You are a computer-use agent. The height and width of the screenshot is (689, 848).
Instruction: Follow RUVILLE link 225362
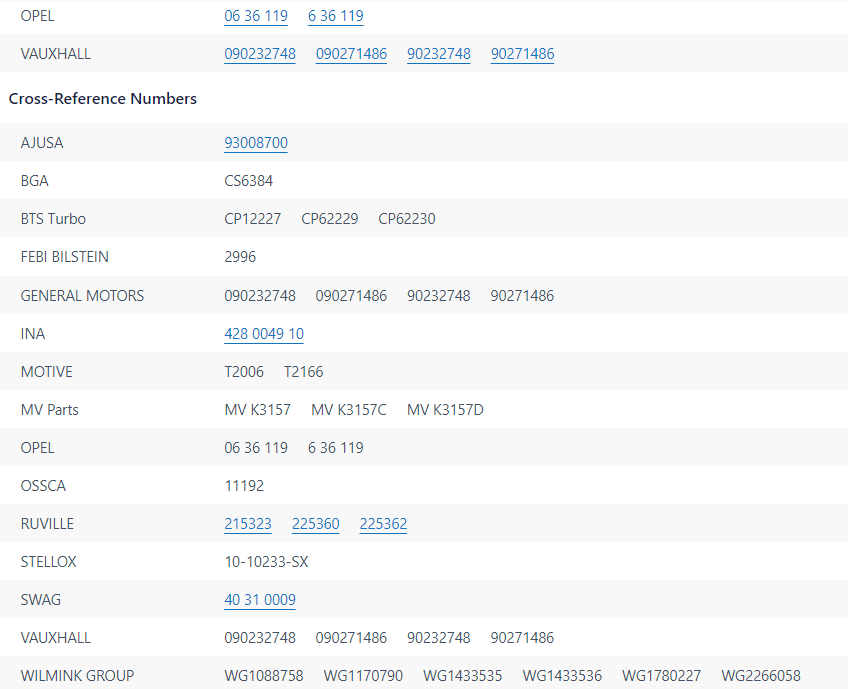click(383, 524)
